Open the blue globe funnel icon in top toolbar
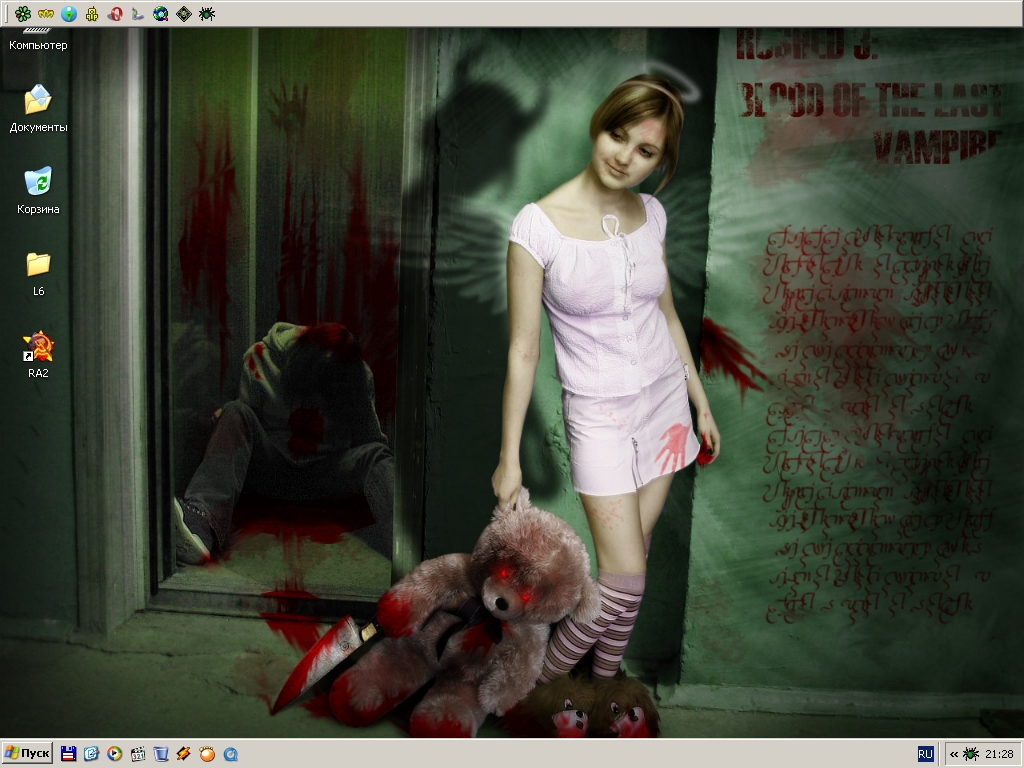The width and height of the screenshot is (1024, 768). (69, 13)
